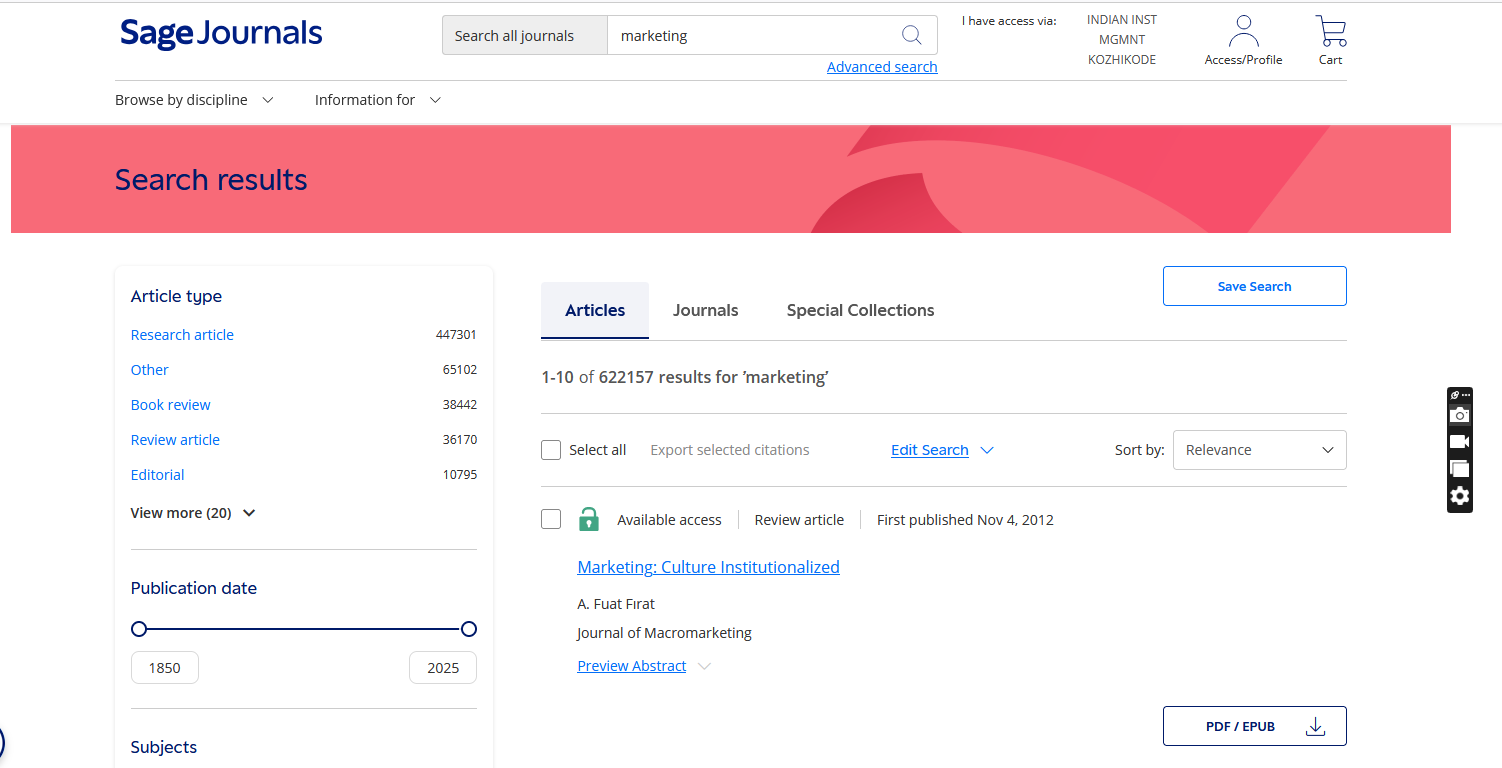Expand the Edit Search options
The height and width of the screenshot is (768, 1502).
pyautogui.click(x=942, y=450)
